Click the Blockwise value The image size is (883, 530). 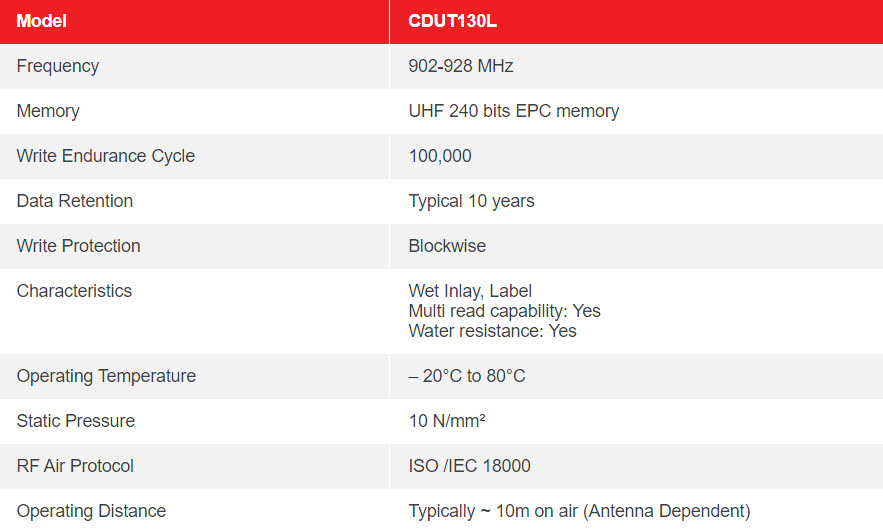click(x=447, y=246)
